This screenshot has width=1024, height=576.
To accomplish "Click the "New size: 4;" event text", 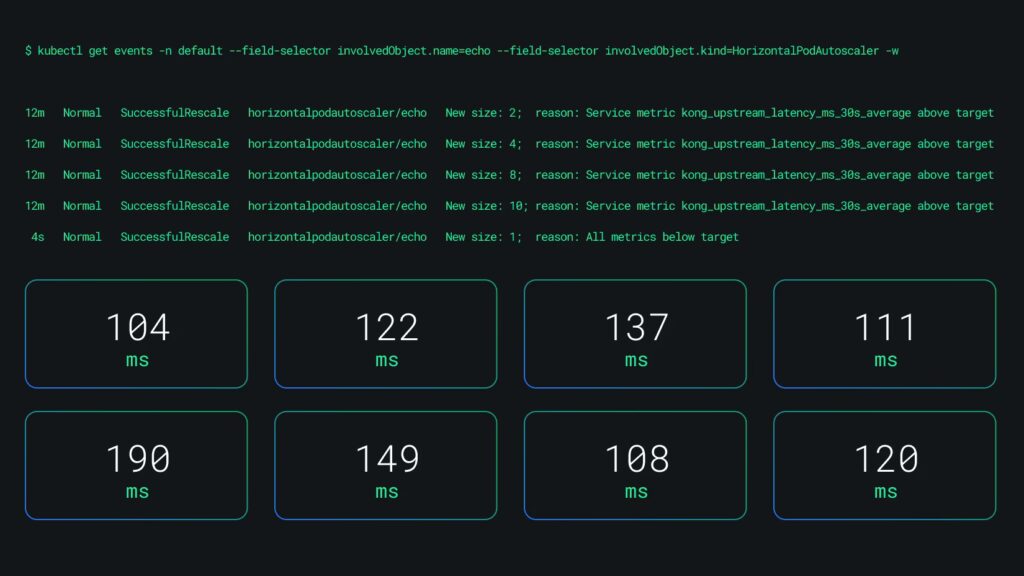I will (484, 144).
